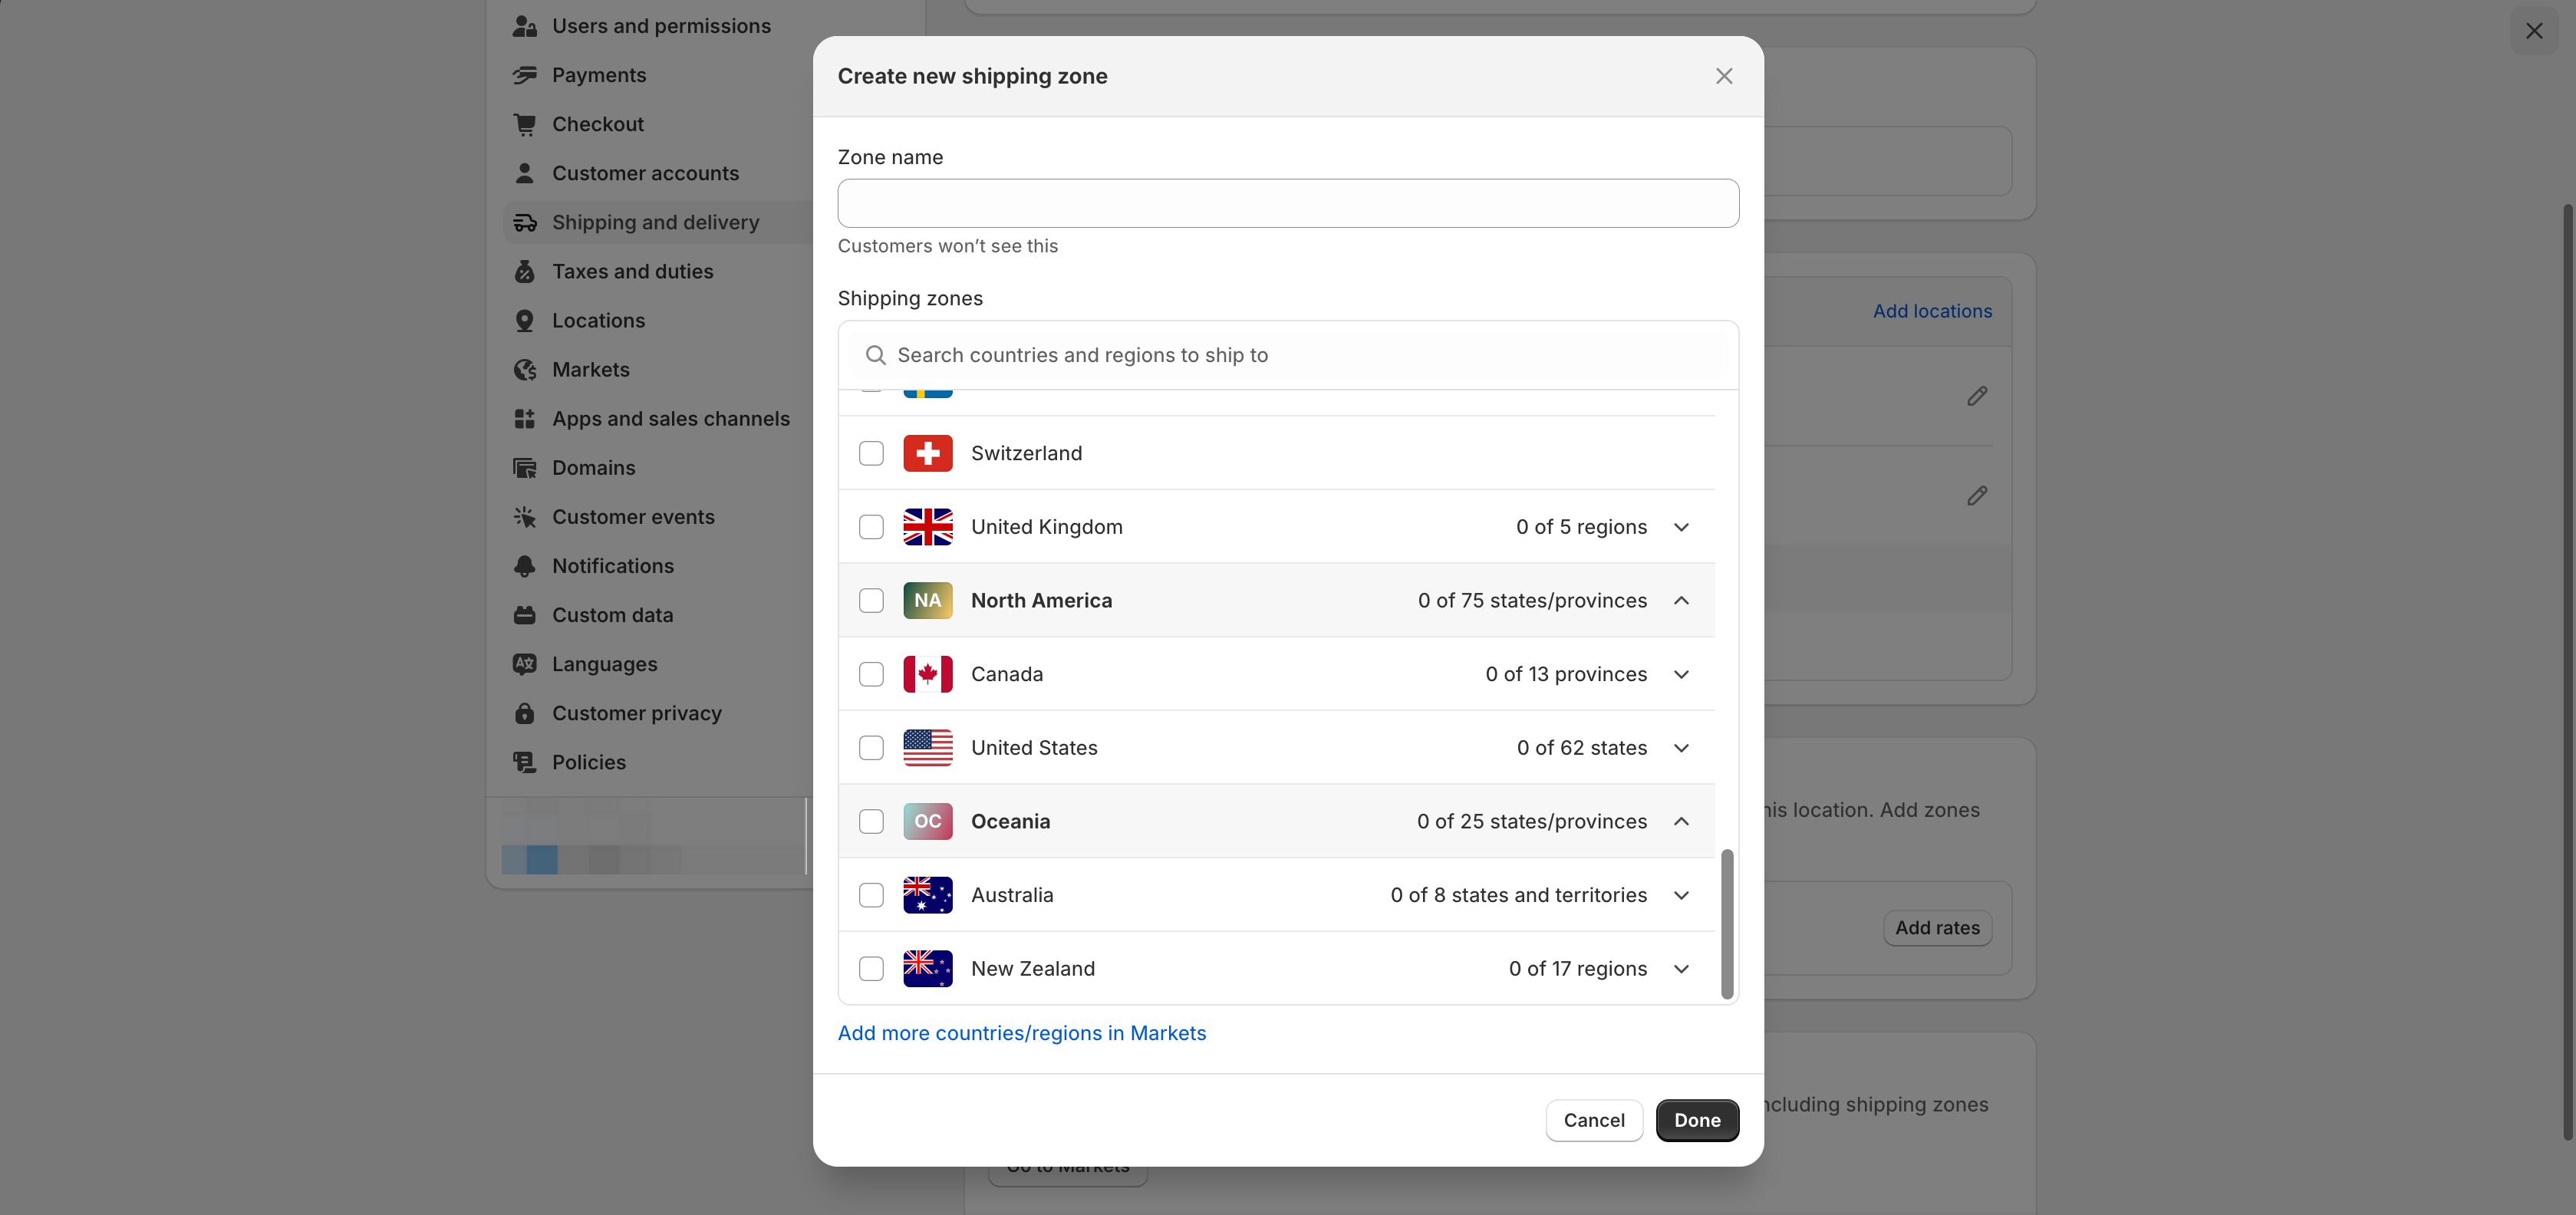Click the search magnifier icon in Shipping zones
2576x1215 pixels.
pyautogui.click(x=875, y=355)
